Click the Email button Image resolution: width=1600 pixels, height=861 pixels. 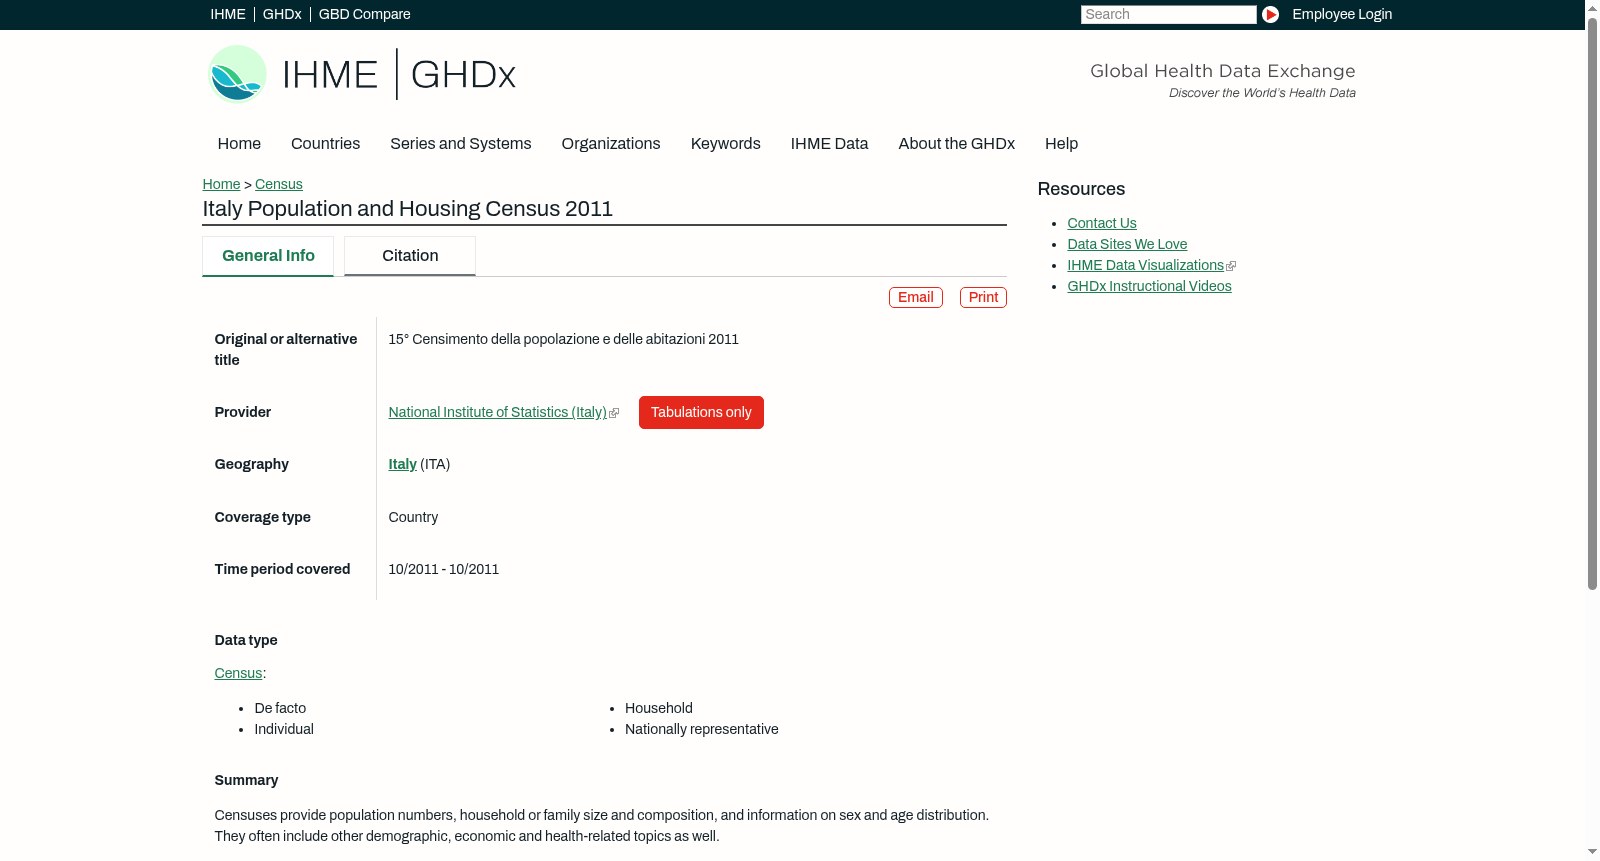pyautogui.click(x=916, y=298)
